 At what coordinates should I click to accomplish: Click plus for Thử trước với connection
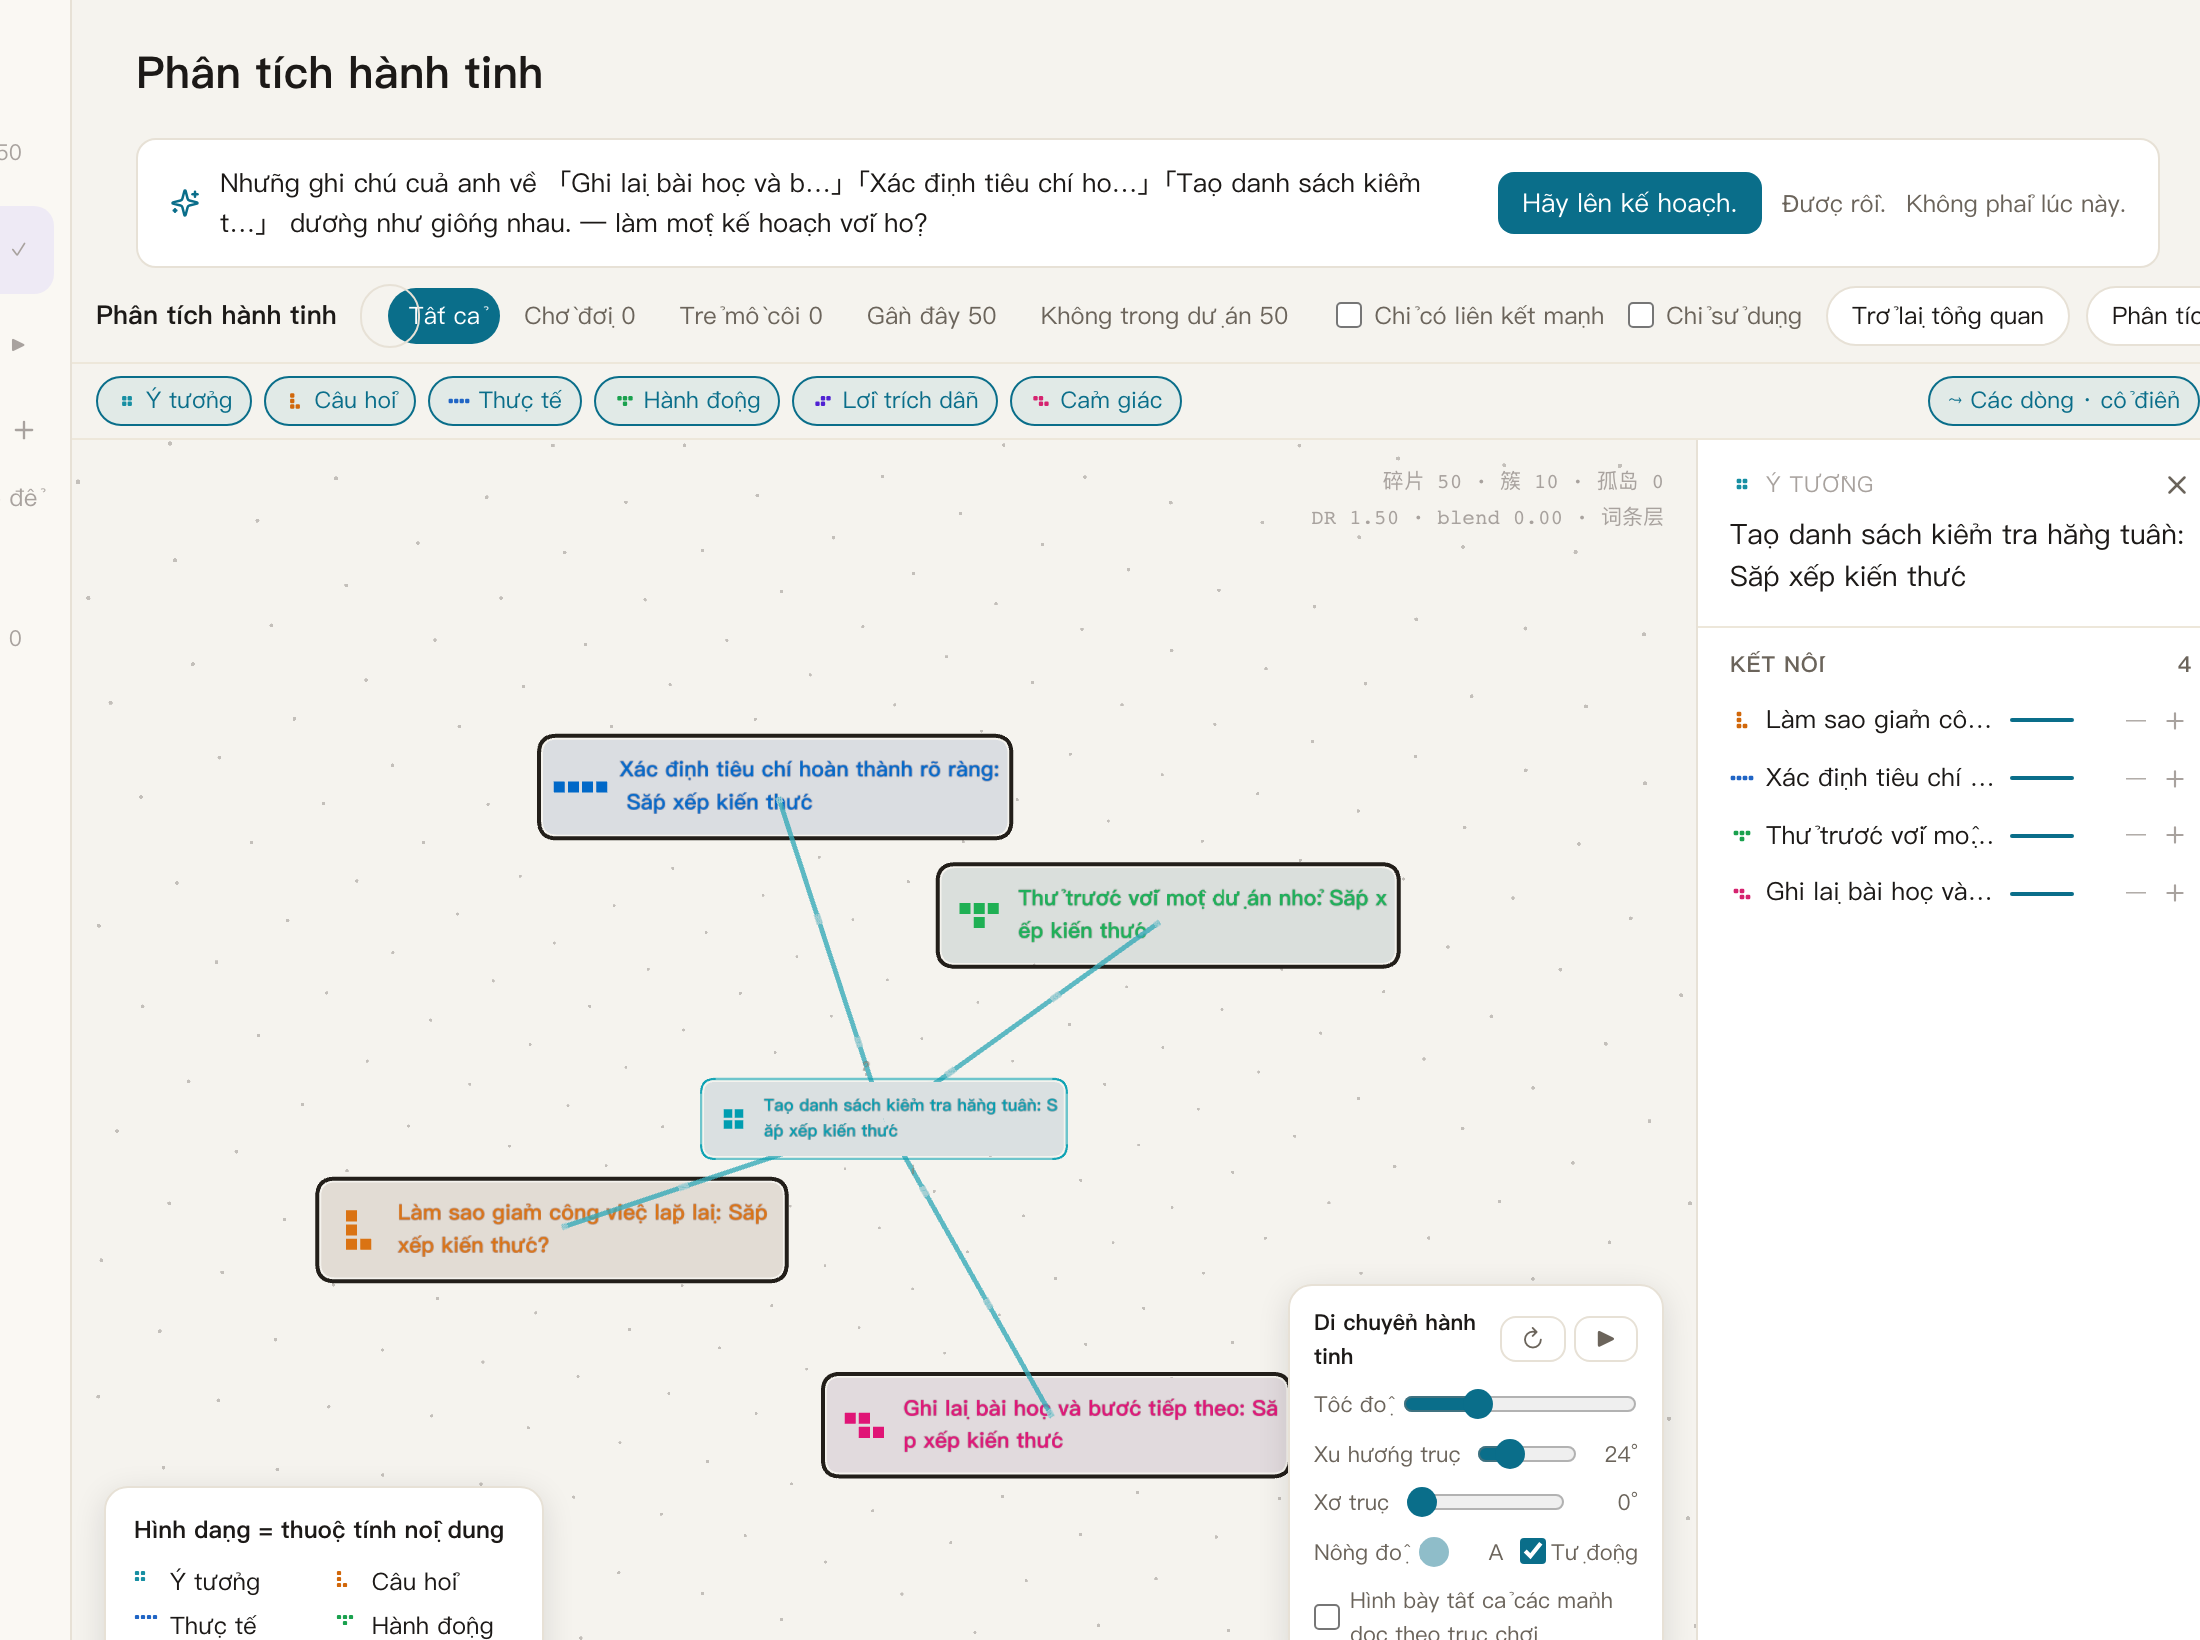tap(2174, 835)
